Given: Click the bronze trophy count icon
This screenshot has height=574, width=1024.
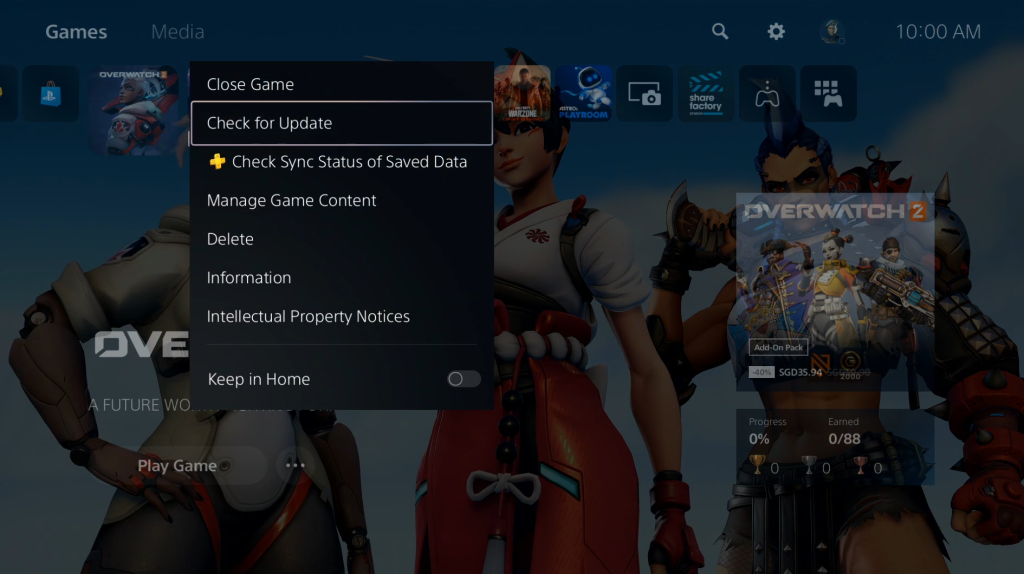Looking at the screenshot, I should pyautogui.click(x=860, y=466).
